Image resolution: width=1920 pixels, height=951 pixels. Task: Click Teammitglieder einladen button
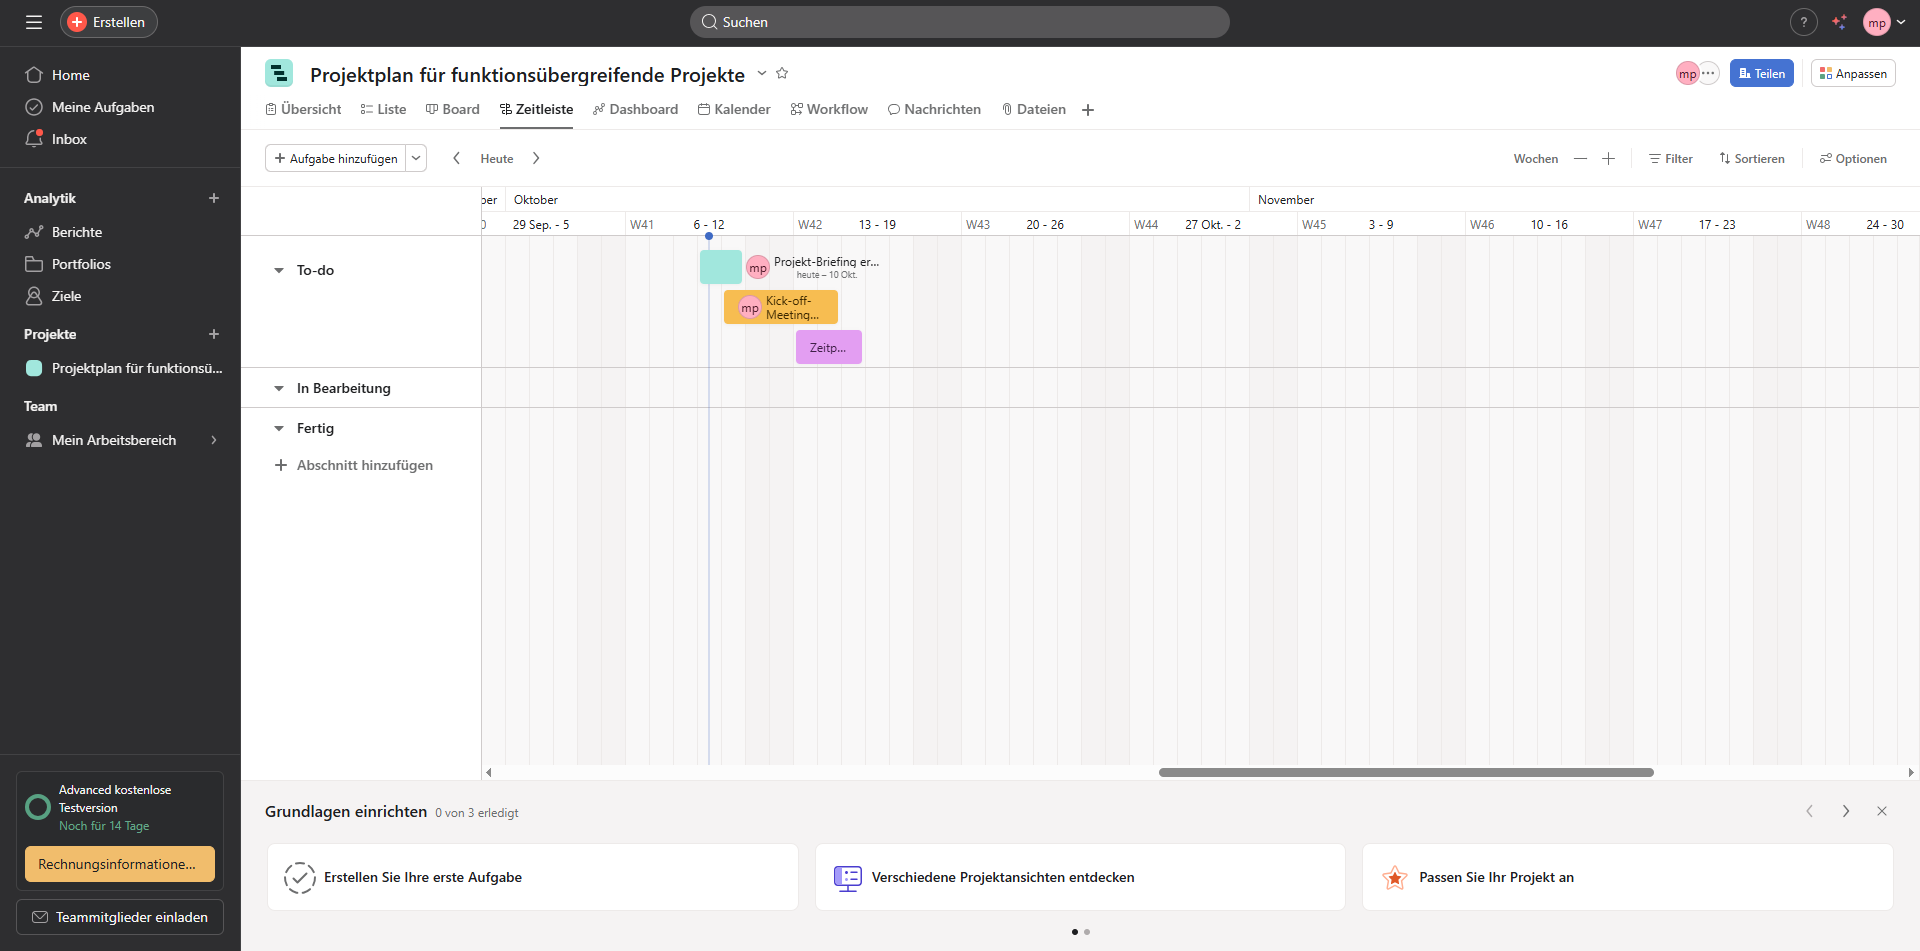(x=120, y=917)
